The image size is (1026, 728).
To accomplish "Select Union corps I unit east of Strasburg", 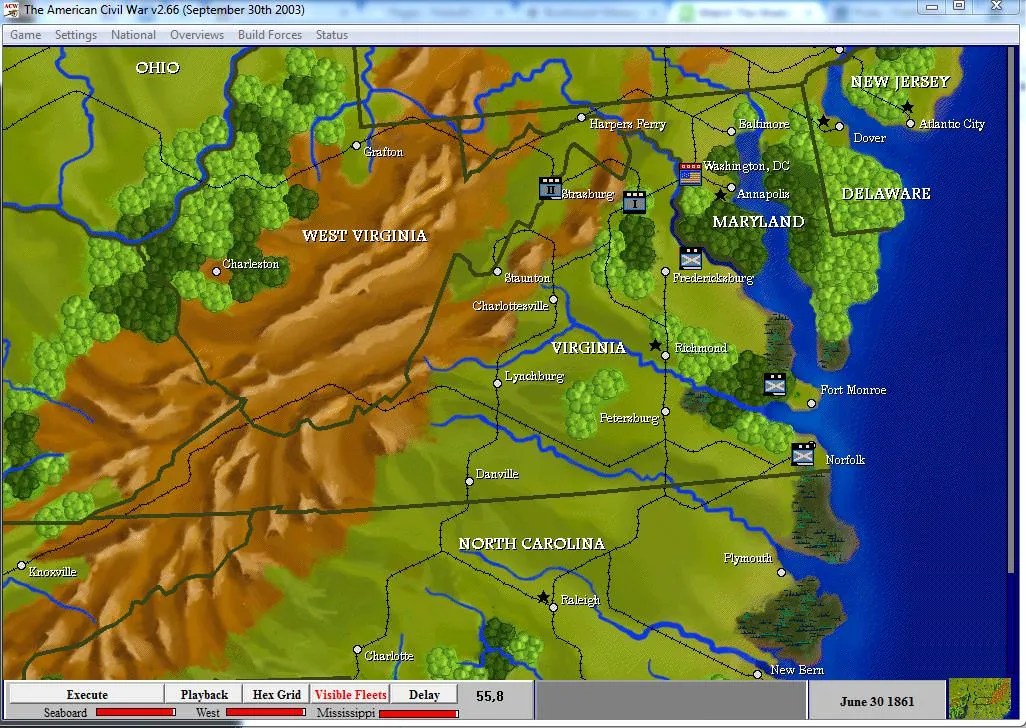I will [634, 202].
